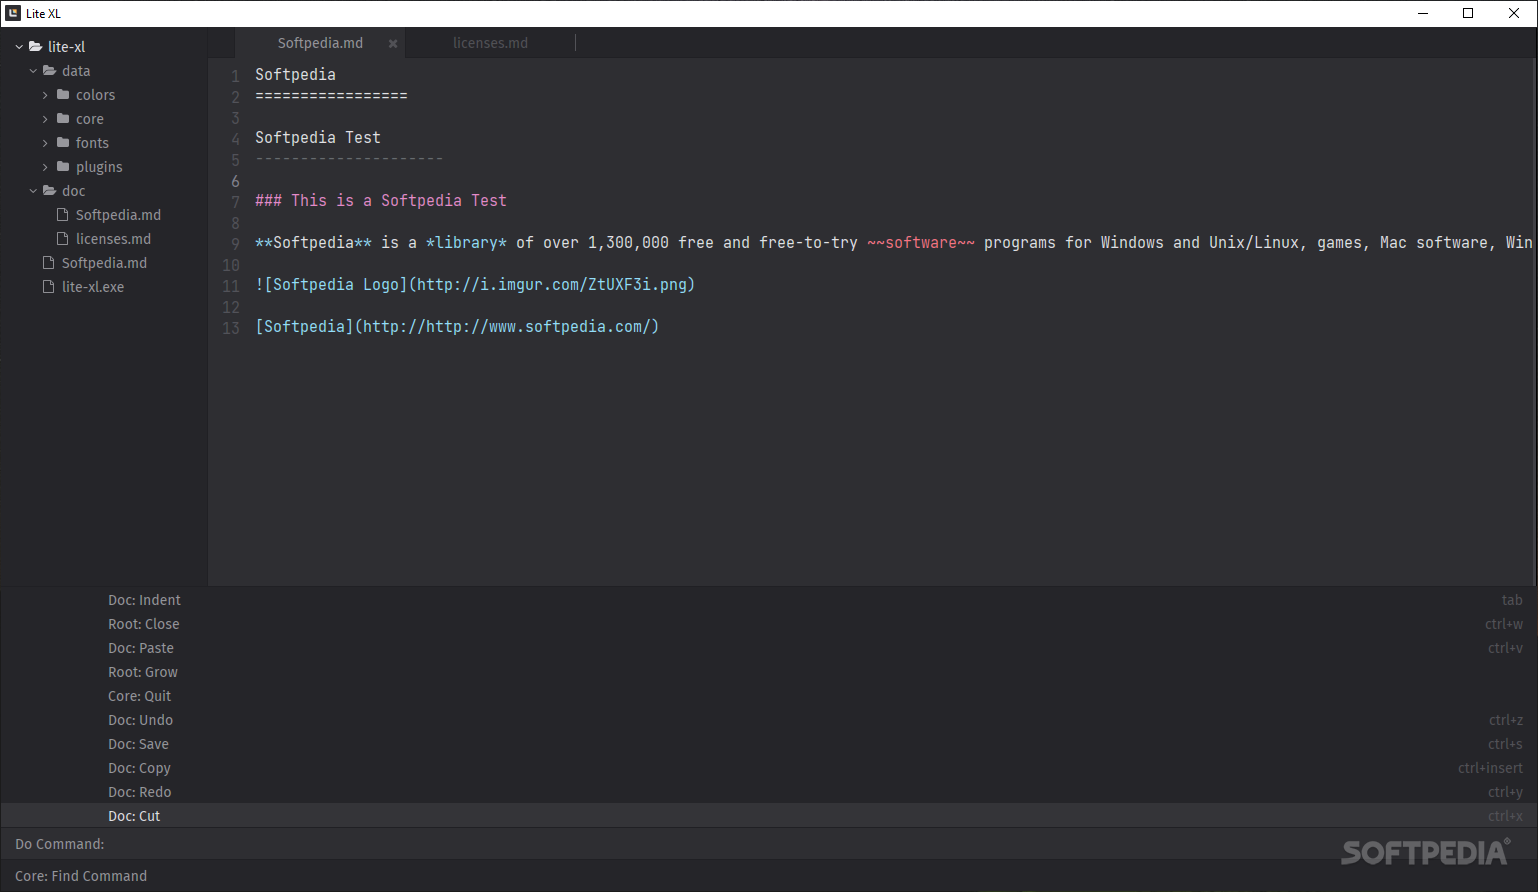Switch to the licenses.md tab
Screen dimensions: 1538x892
(490, 43)
